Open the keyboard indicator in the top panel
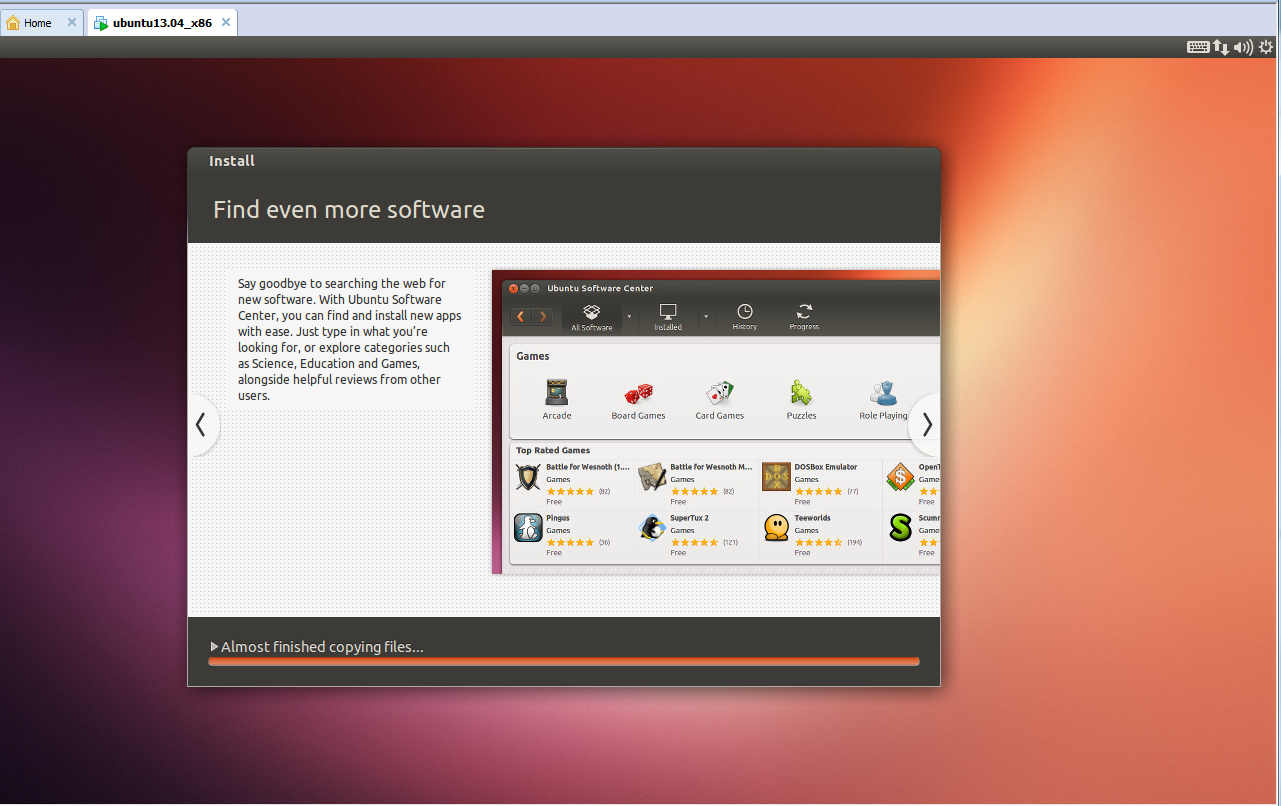The width and height of the screenshot is (1281, 806). (1198, 47)
